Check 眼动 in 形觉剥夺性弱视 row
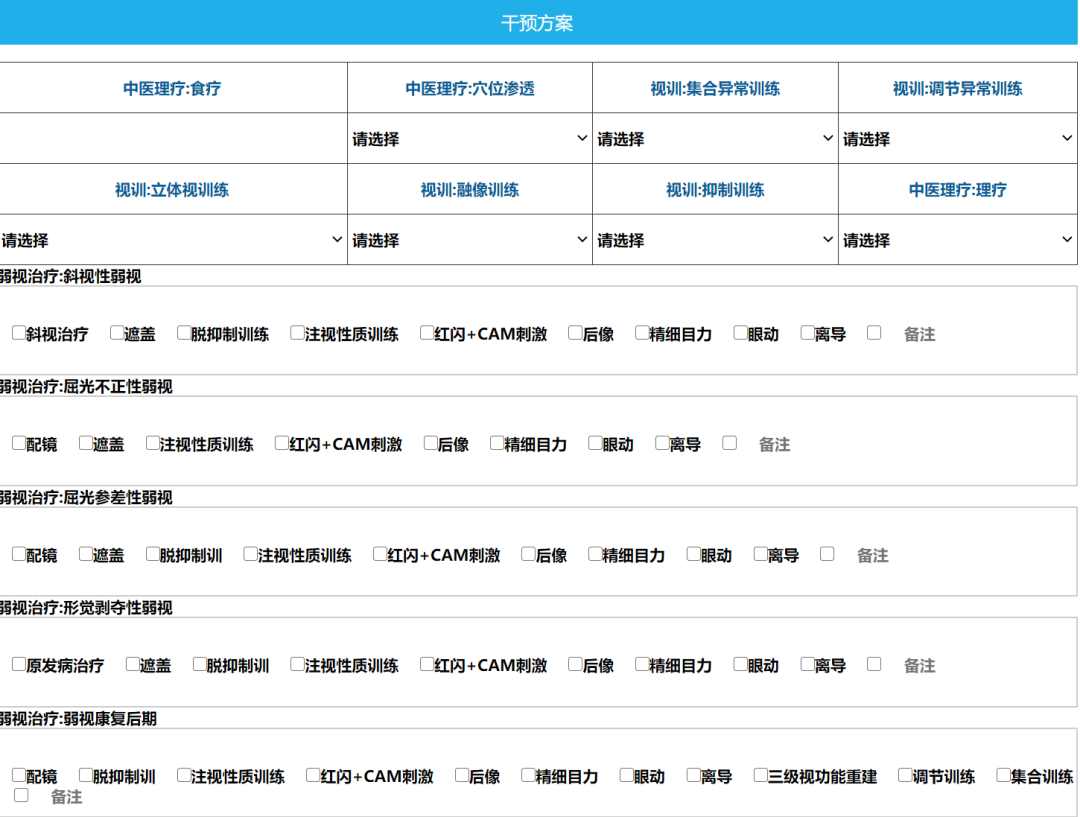Viewport: 1080px width, 817px height. tap(740, 664)
